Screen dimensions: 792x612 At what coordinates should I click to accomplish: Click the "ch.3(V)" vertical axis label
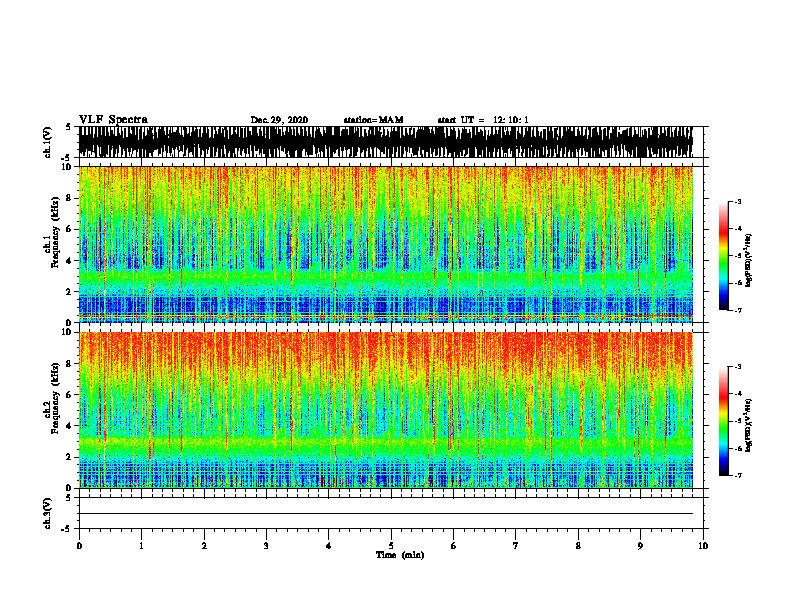click(x=48, y=513)
